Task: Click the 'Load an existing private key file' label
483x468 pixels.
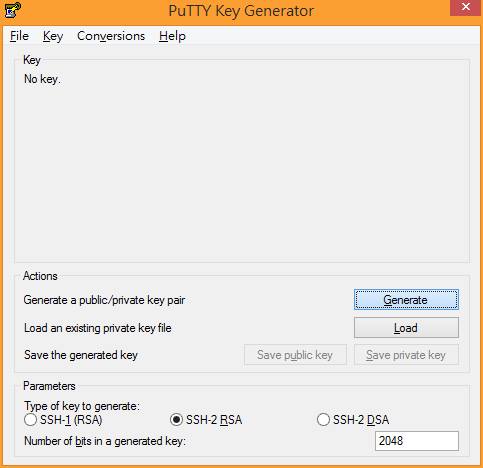Action: click(x=98, y=328)
